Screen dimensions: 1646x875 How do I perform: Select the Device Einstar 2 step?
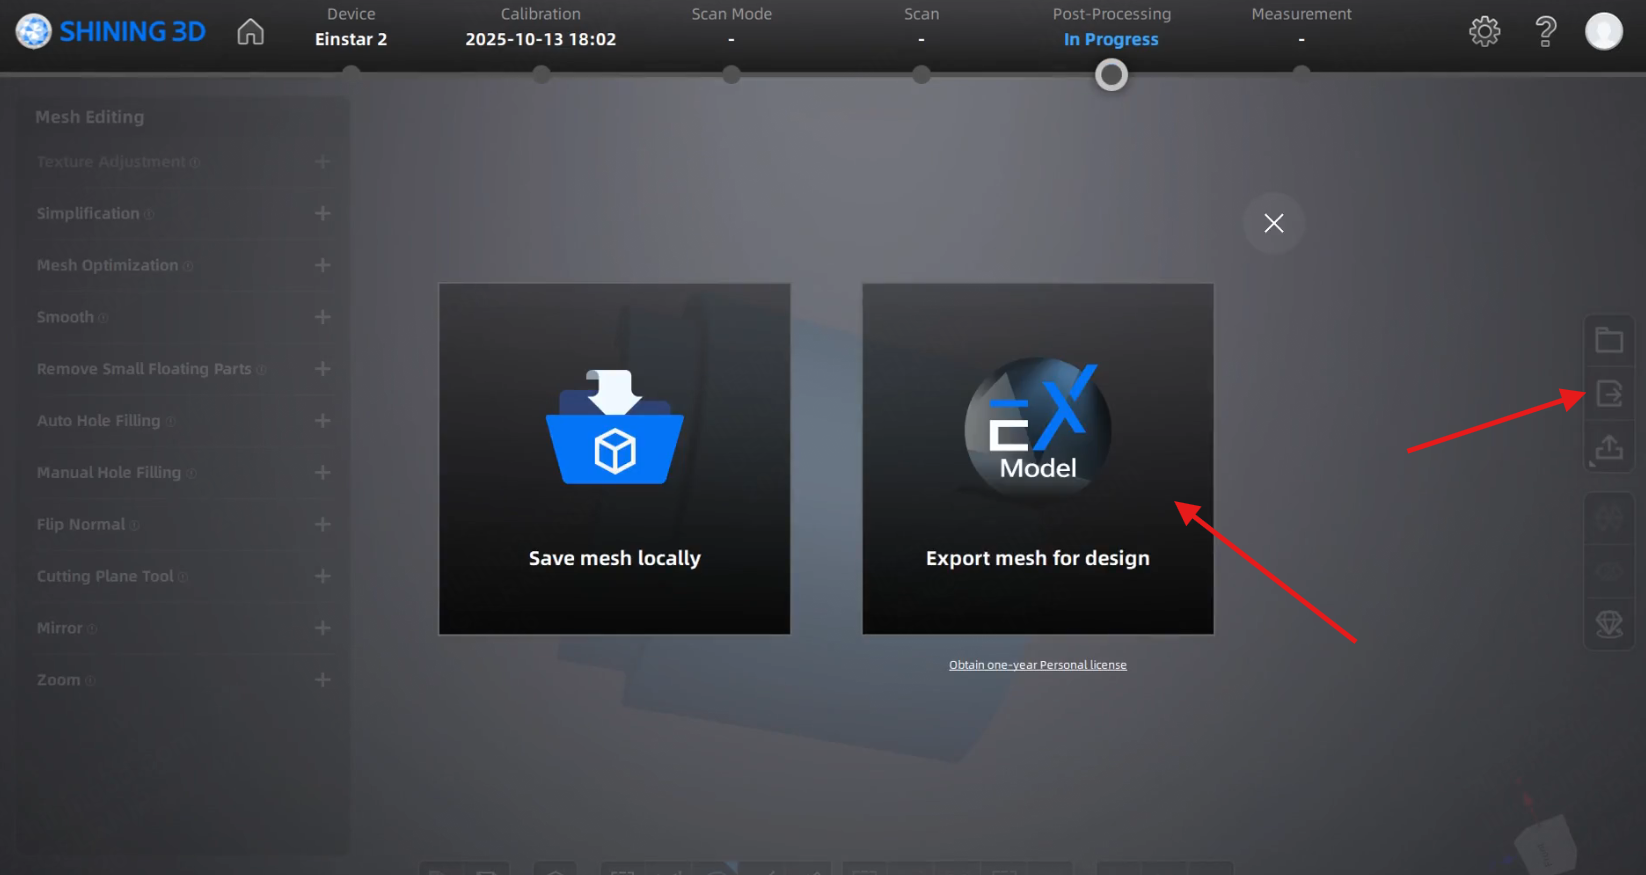pyautogui.click(x=351, y=27)
